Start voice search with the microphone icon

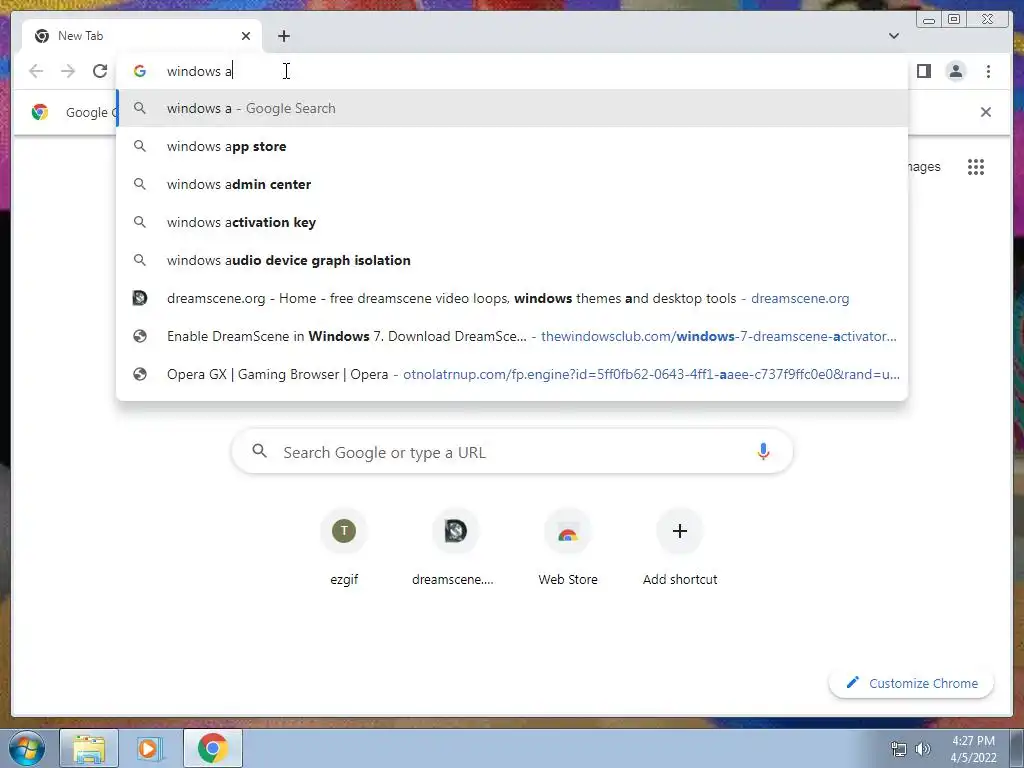763,451
